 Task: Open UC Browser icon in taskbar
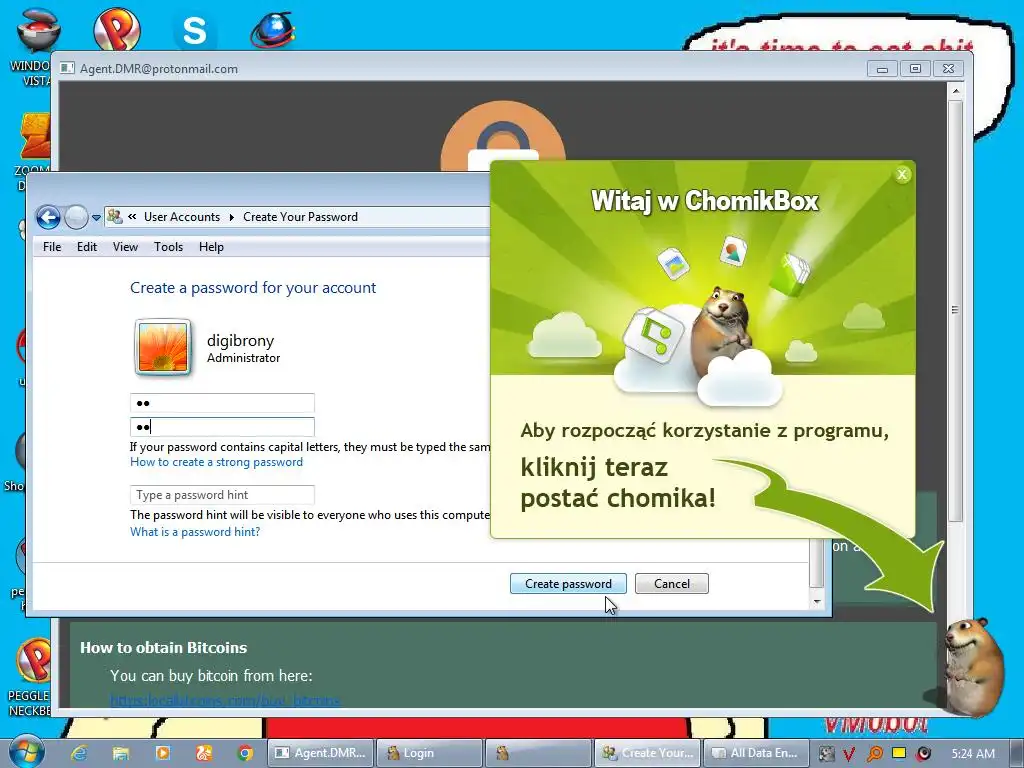coord(204,753)
